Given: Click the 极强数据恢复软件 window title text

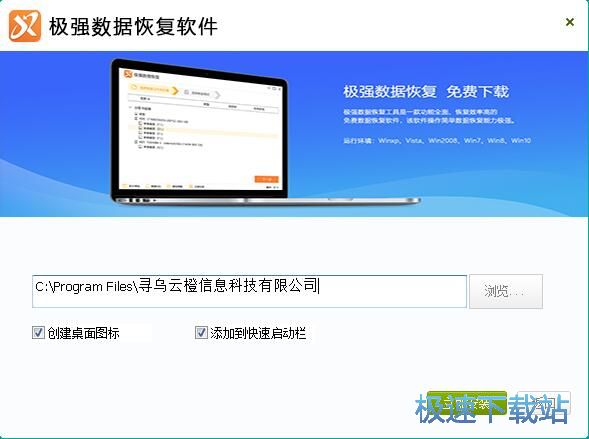Looking at the screenshot, I should (133, 27).
